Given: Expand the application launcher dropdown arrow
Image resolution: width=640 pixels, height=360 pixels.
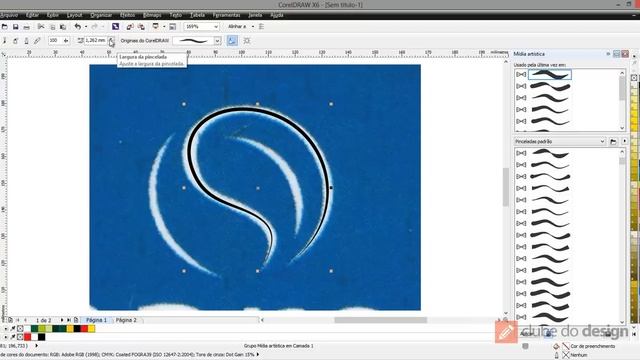Looking at the screenshot, I should [164, 27].
